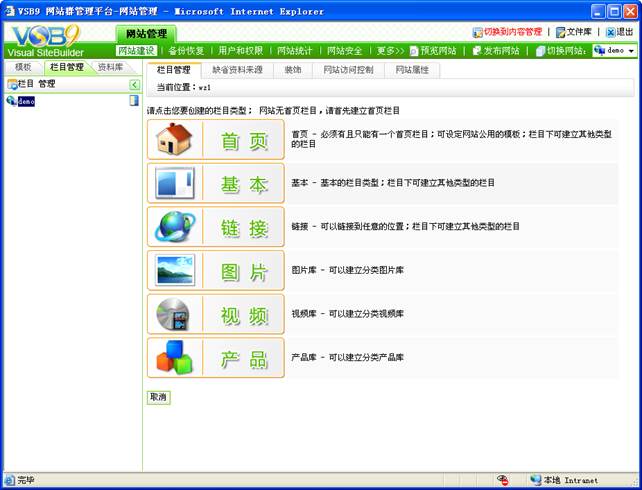Image resolution: width=642 pixels, height=490 pixels.
Task: Click the 预览网站 link text
Action: 439,51
